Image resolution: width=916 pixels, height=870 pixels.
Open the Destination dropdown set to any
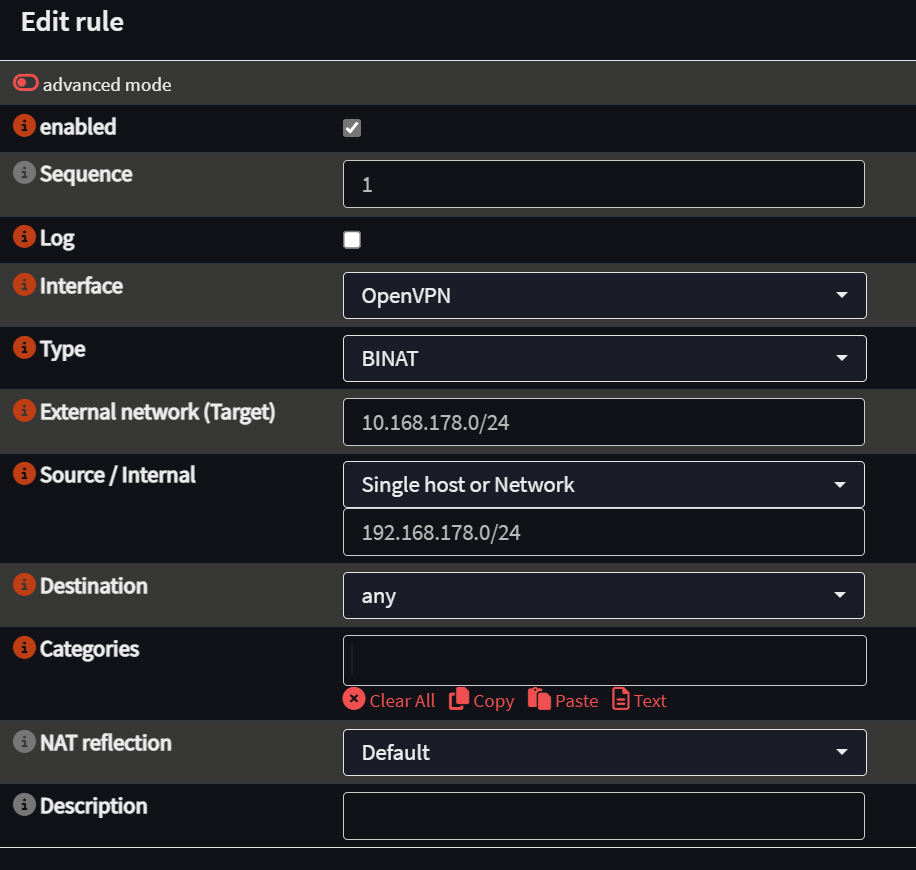point(603,595)
